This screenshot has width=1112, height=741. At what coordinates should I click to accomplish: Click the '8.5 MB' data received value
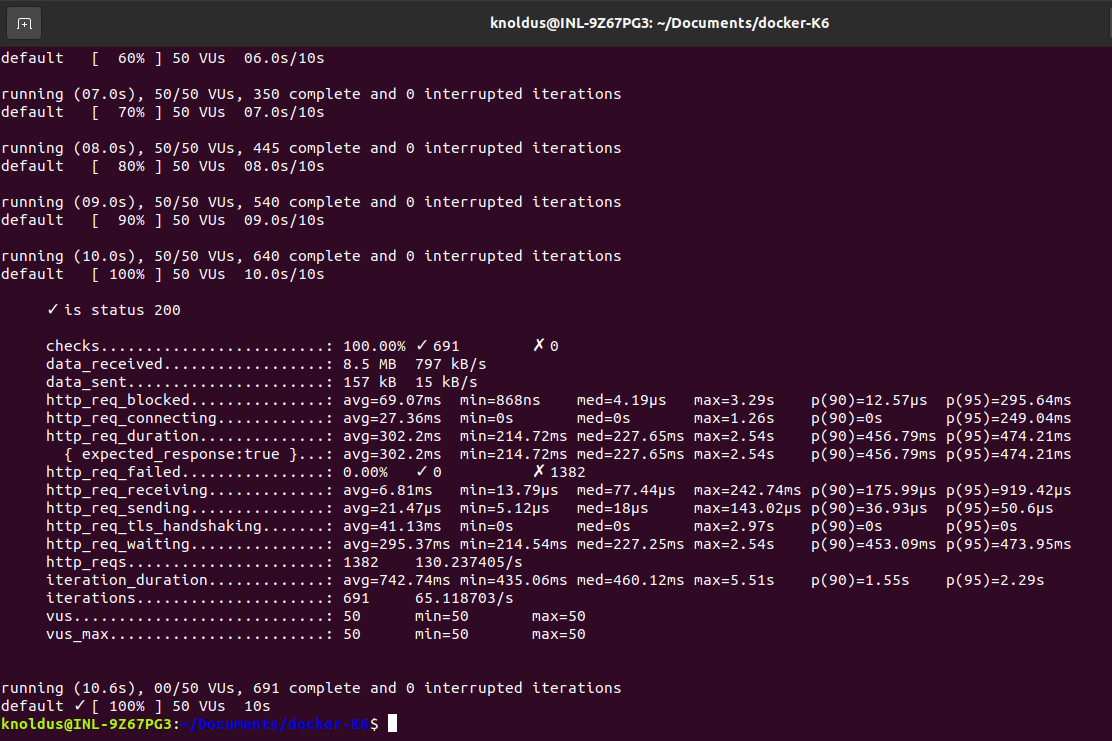tap(369, 364)
